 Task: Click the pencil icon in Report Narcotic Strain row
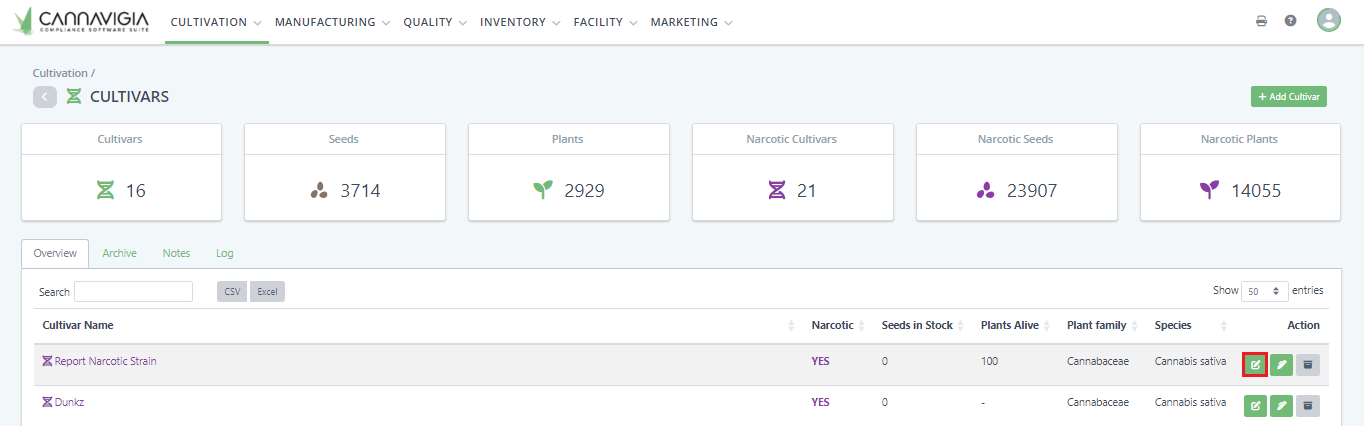[1281, 365]
